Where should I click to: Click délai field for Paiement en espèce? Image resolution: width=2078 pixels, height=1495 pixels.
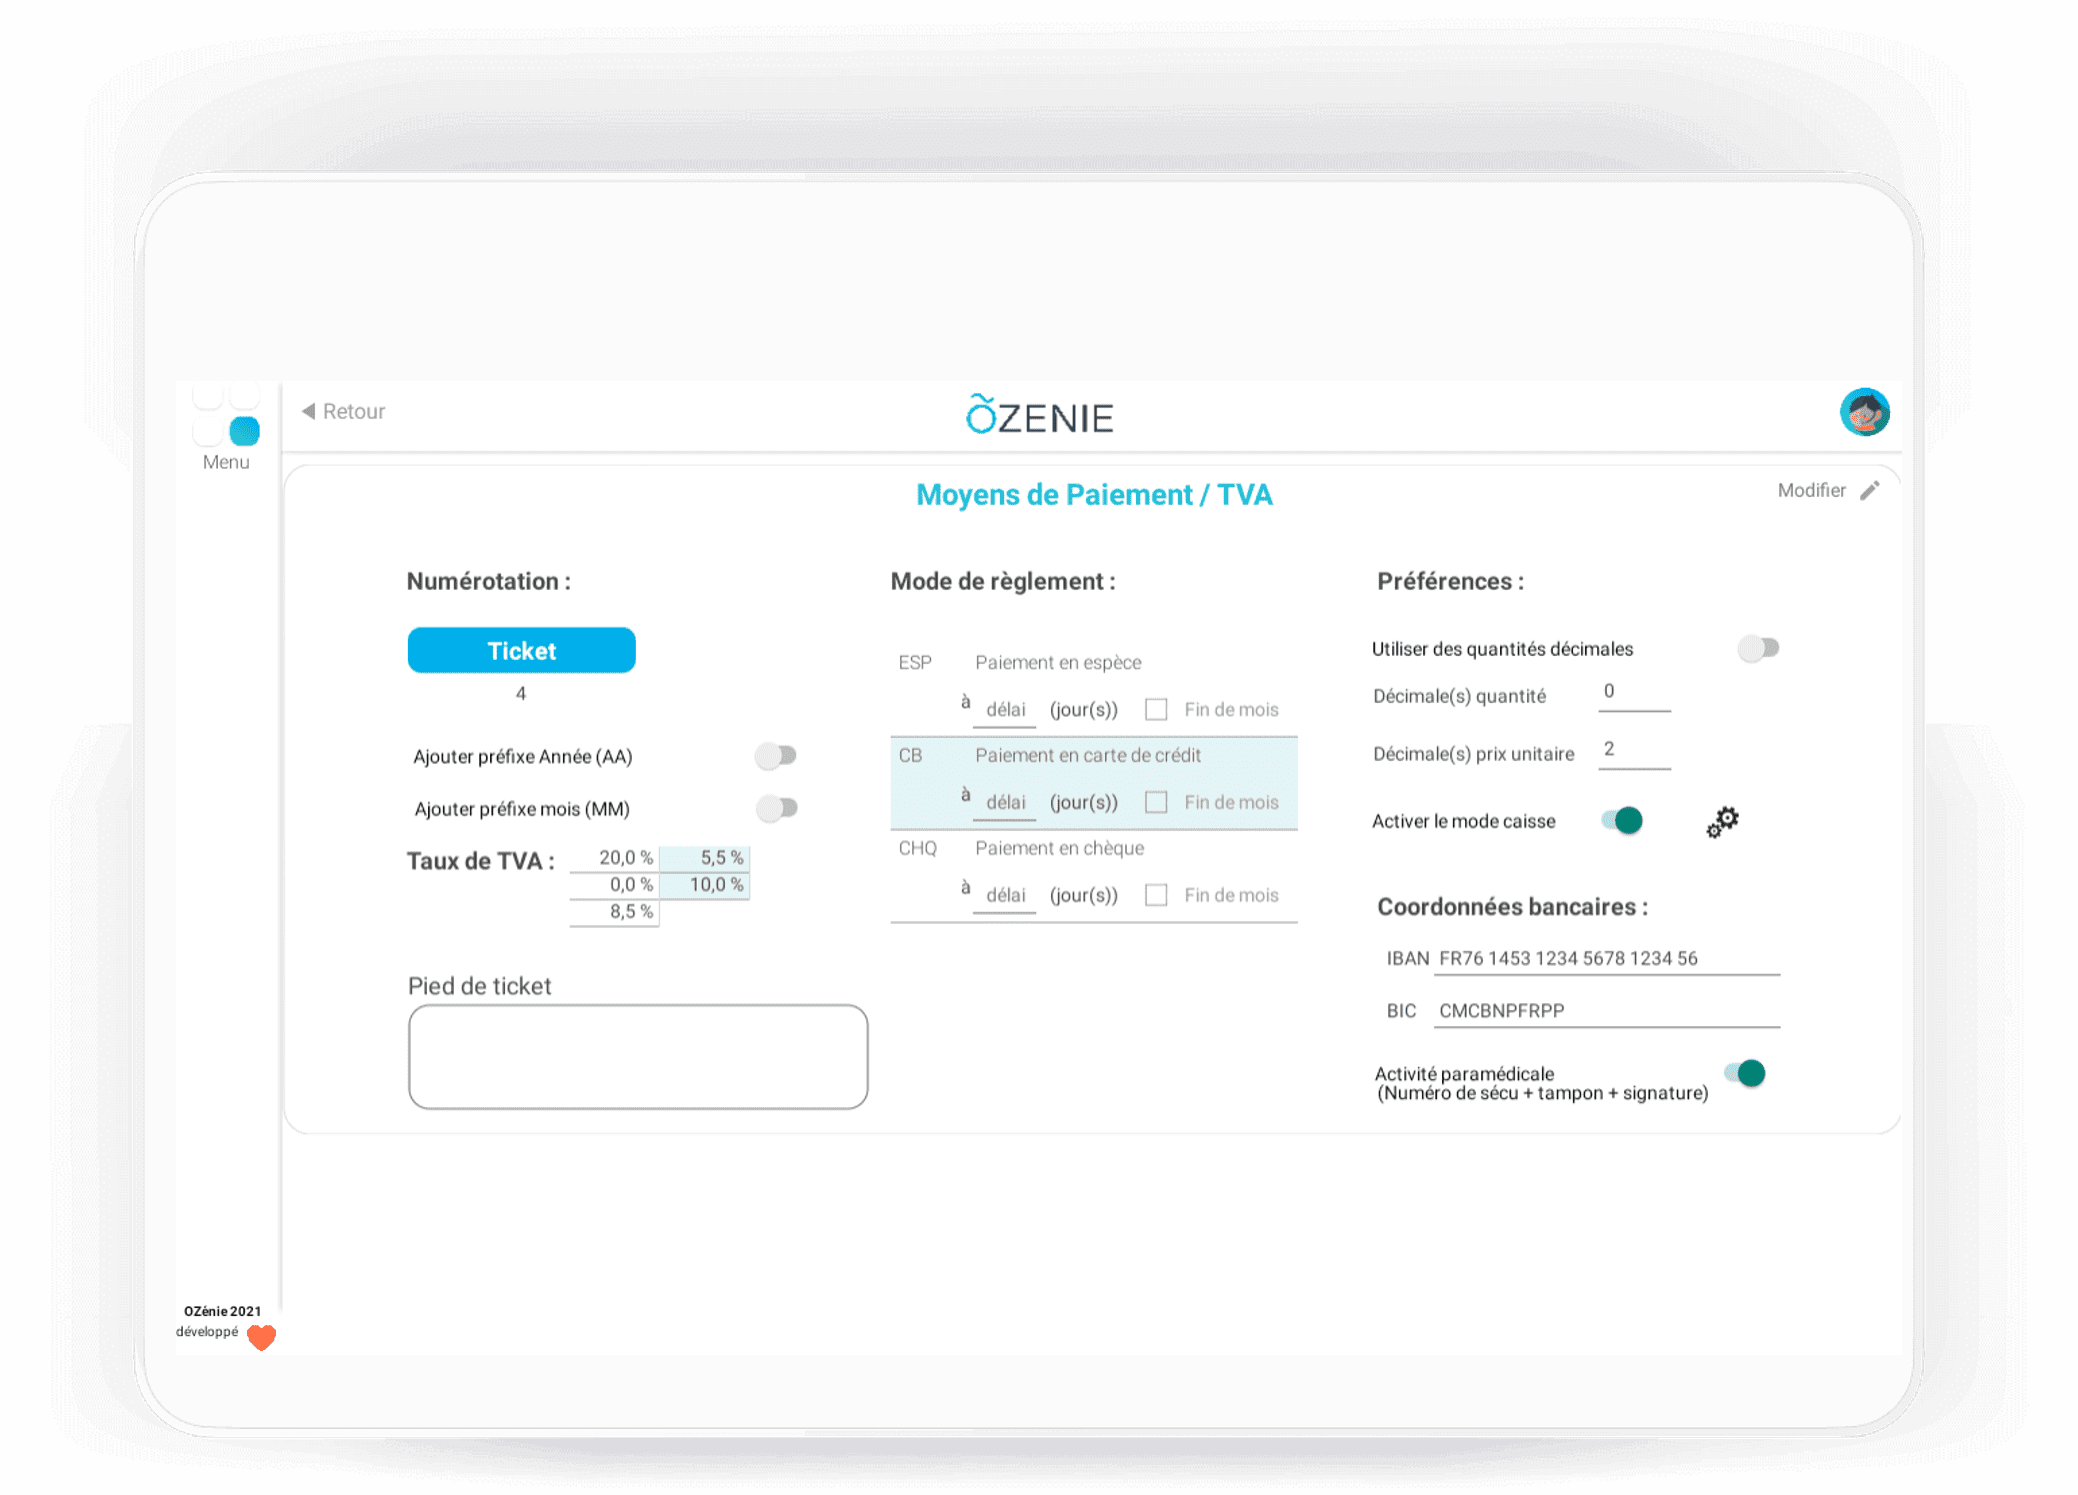(x=1005, y=710)
